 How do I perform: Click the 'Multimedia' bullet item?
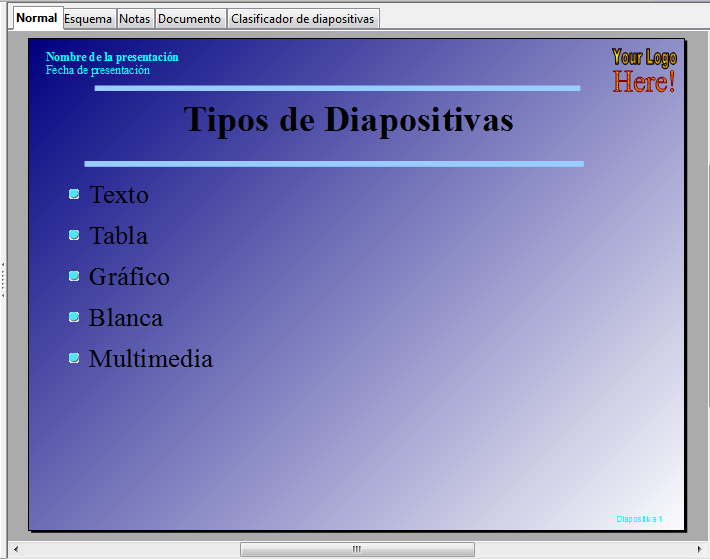[x=150, y=359]
